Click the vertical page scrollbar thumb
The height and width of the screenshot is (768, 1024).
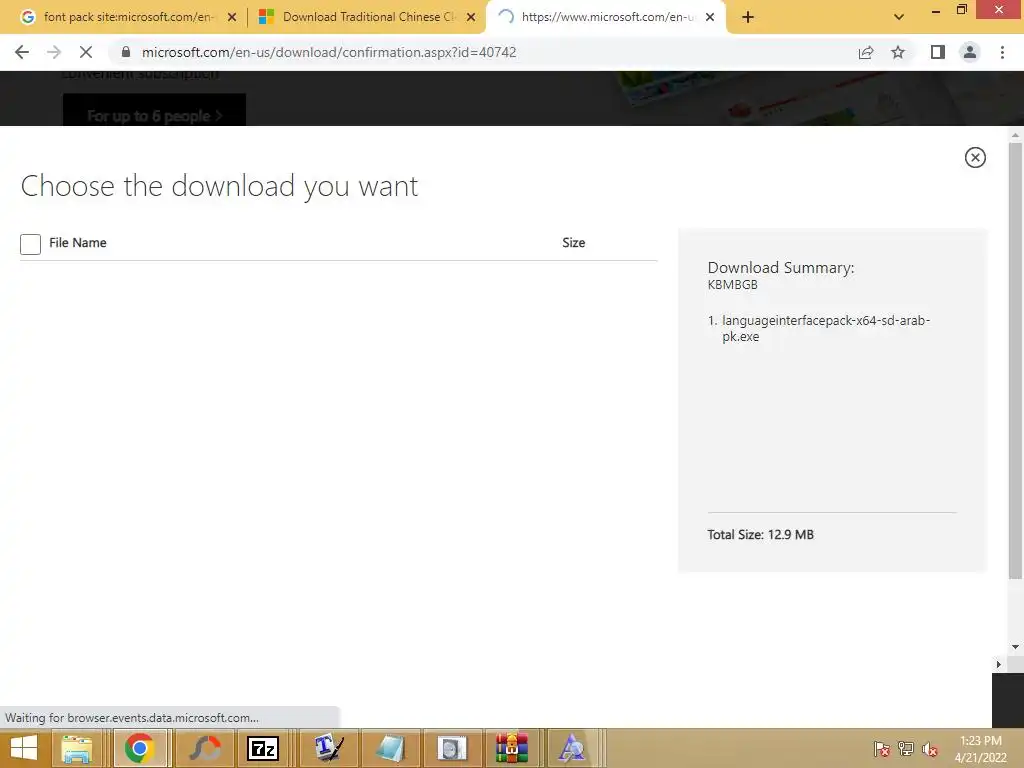point(1015,361)
